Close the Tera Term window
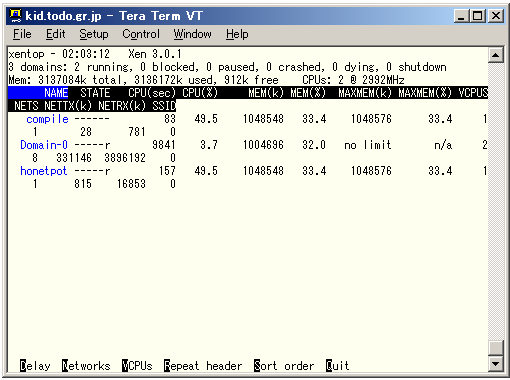510x380 pixels. click(x=496, y=16)
